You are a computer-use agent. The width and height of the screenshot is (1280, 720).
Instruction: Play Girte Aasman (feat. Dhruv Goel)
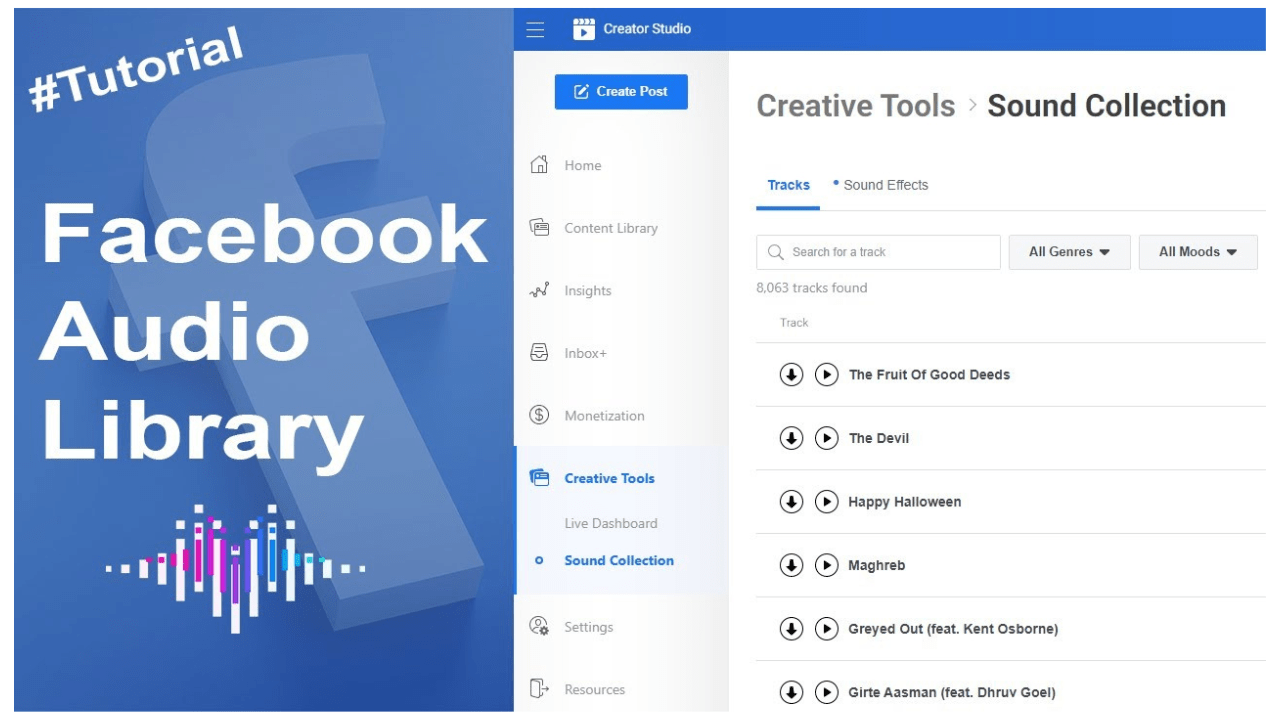[826, 691]
